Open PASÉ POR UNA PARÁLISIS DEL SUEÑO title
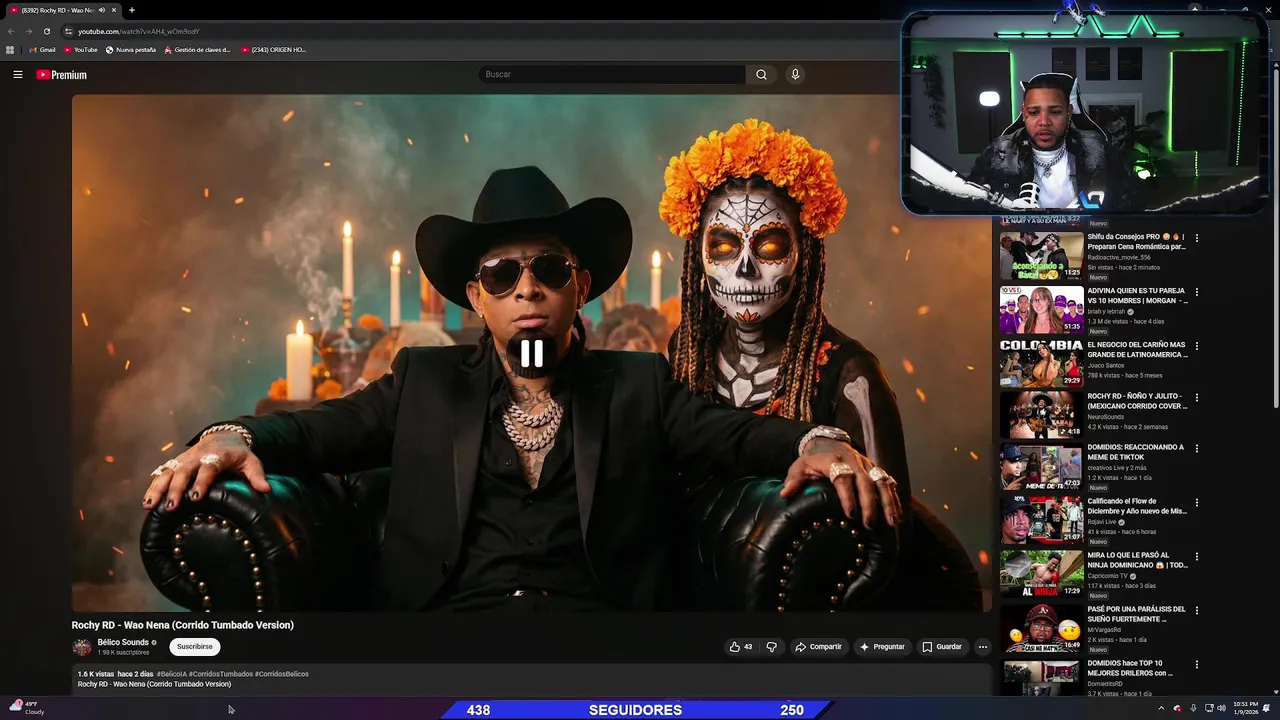 (1137, 614)
